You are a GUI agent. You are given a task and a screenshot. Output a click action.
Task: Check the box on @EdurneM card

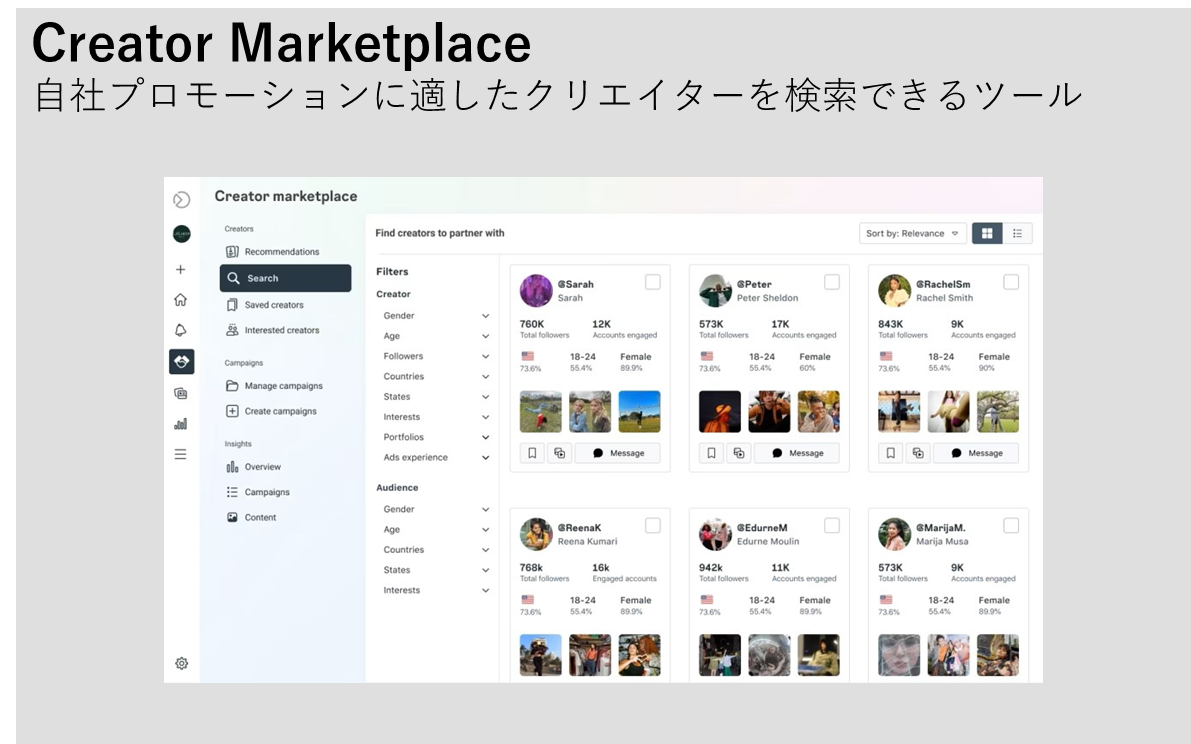(832, 526)
